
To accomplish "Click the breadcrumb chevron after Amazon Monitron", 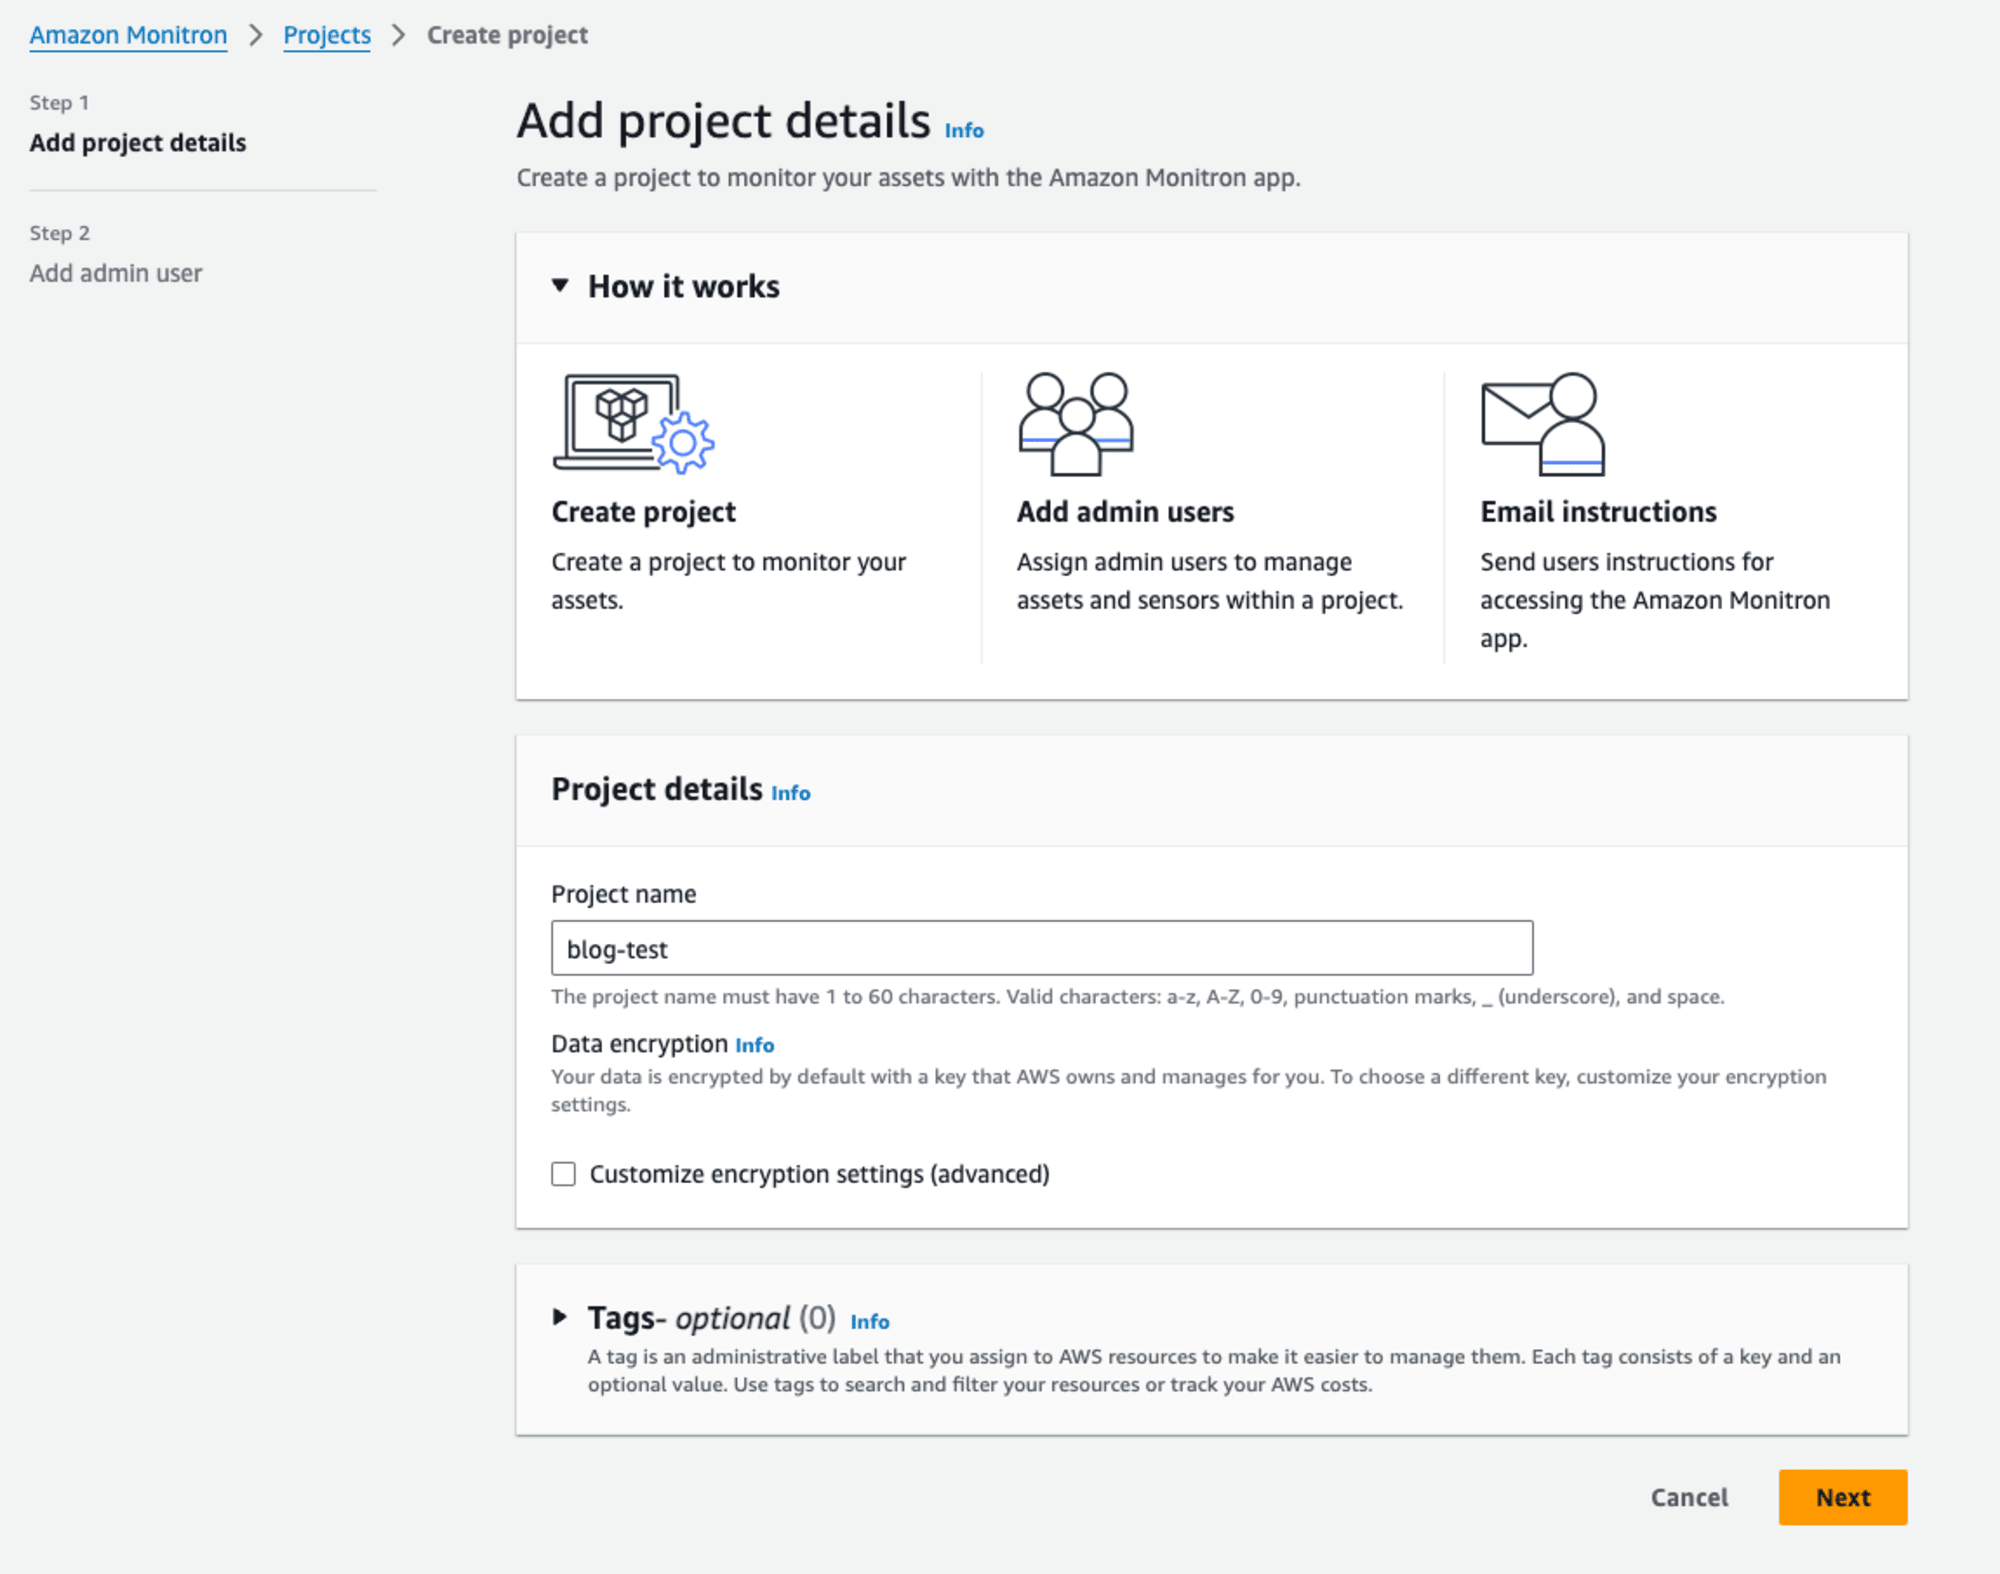I will [256, 35].
